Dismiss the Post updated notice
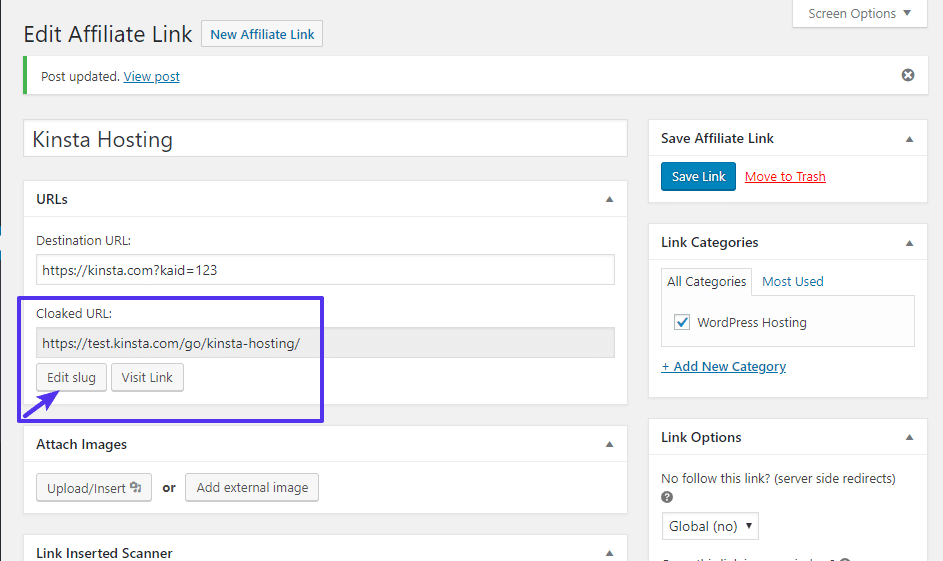The height and width of the screenshot is (561, 943). pos(907,75)
